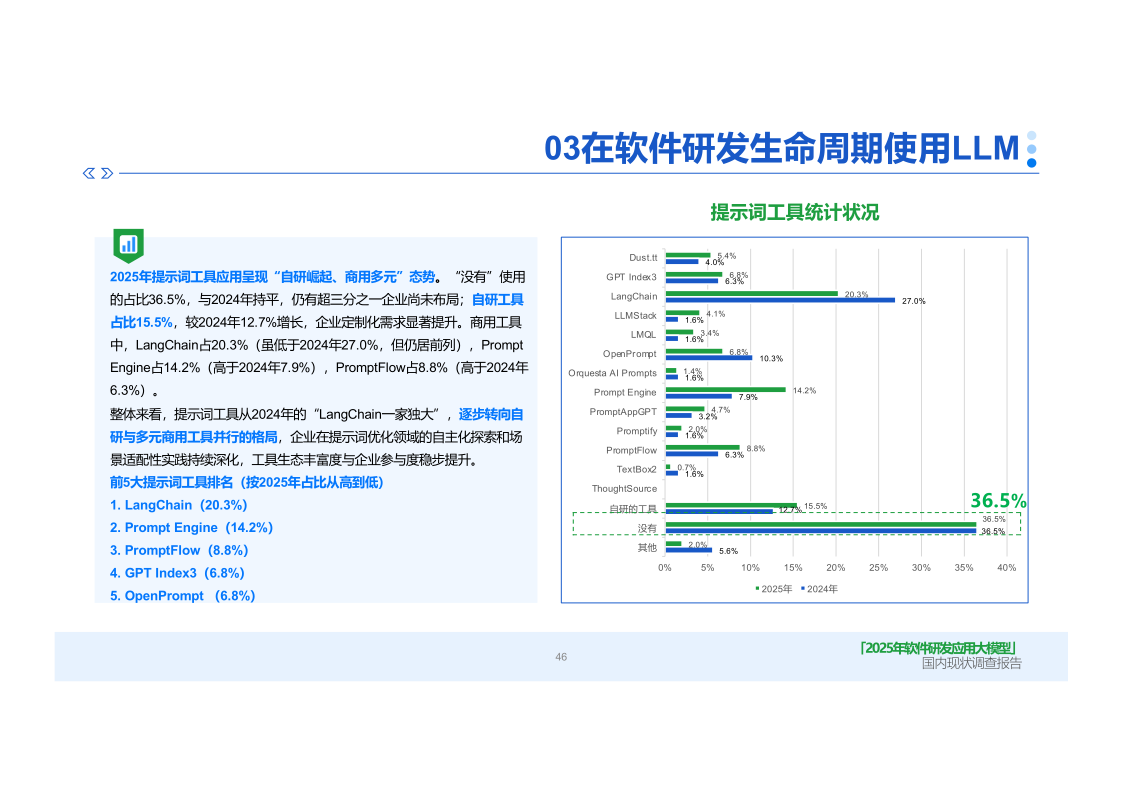1123x794 pixels.
Task: Click the green bar-chart badge icon
Action: 129,246
